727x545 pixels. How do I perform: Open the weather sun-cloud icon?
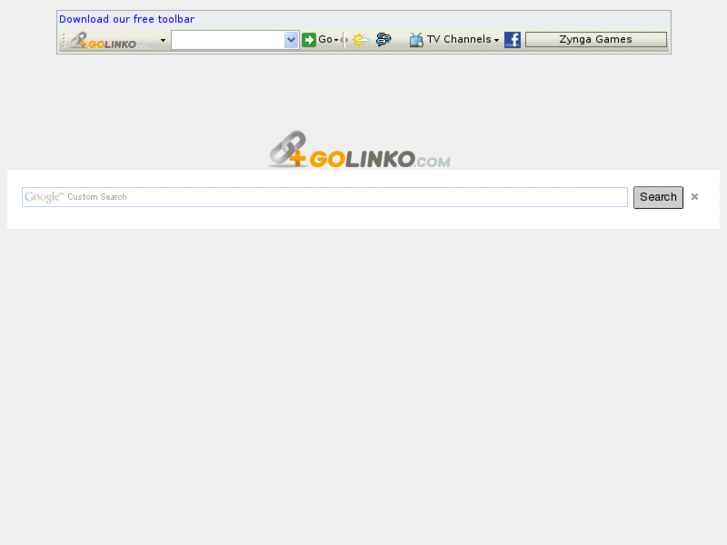click(360, 40)
